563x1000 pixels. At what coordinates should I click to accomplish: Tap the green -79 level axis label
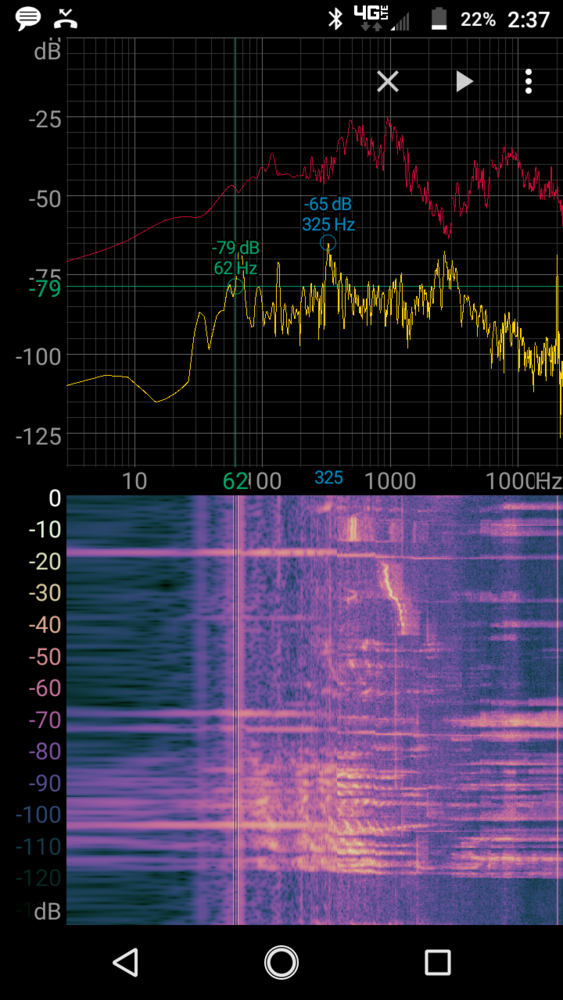pos(45,289)
